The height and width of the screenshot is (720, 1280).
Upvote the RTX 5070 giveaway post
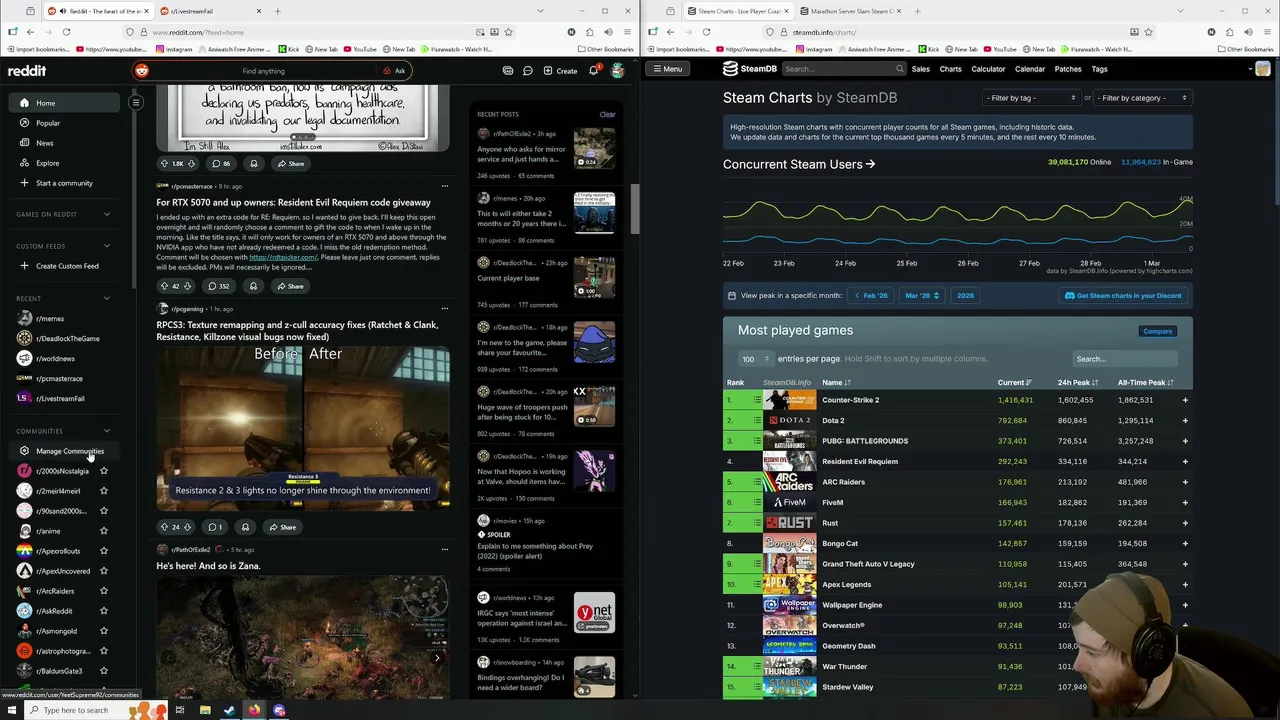coord(164,286)
